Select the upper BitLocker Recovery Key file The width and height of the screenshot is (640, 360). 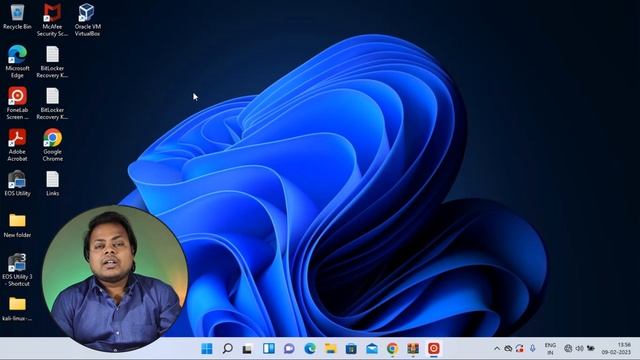click(x=52, y=62)
